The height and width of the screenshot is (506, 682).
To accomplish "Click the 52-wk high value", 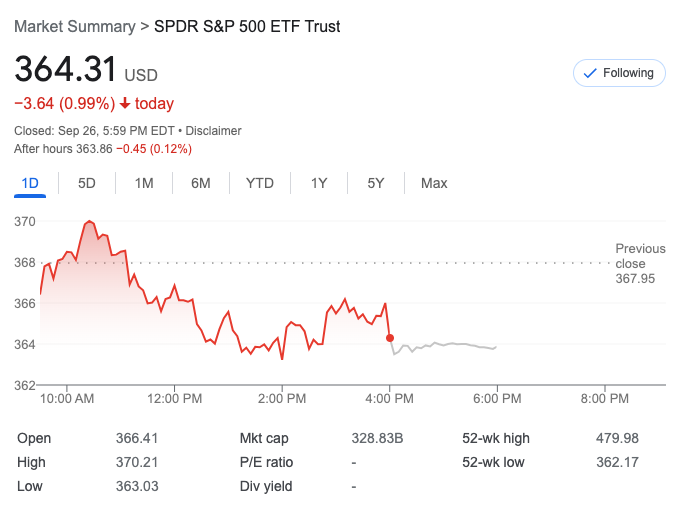I will coord(617,438).
